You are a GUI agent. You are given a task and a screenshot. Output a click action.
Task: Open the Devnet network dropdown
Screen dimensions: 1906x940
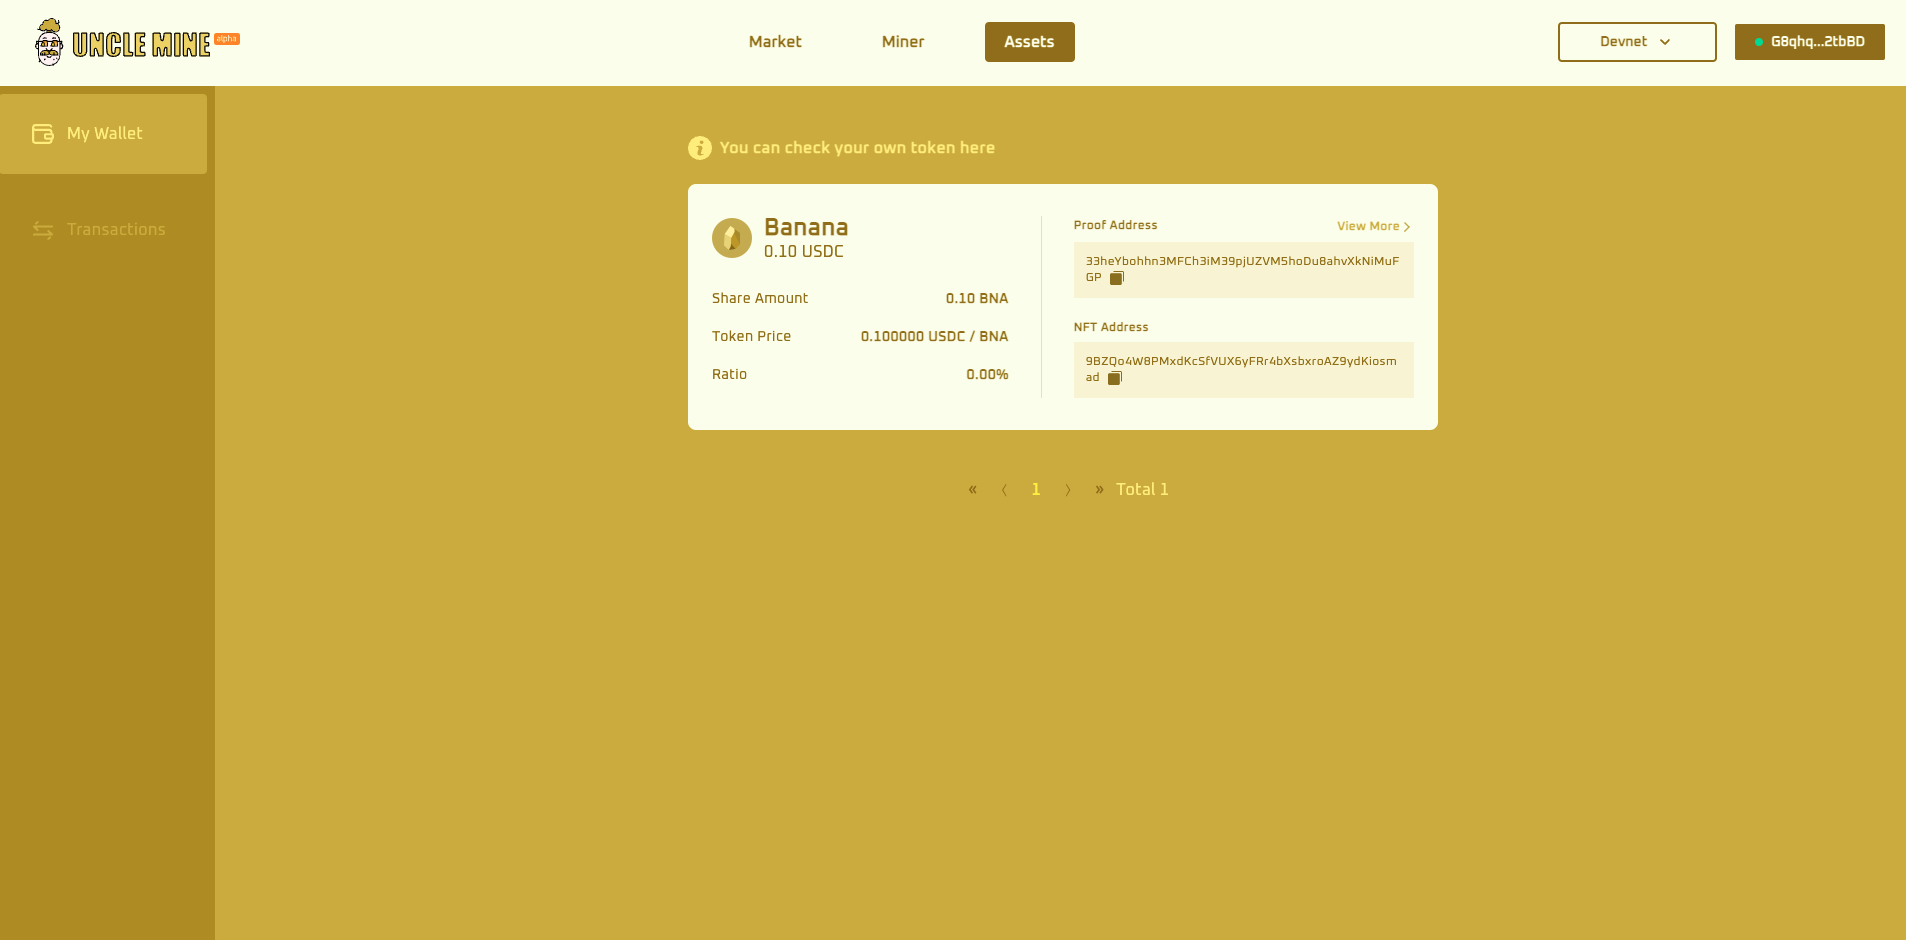tap(1636, 42)
